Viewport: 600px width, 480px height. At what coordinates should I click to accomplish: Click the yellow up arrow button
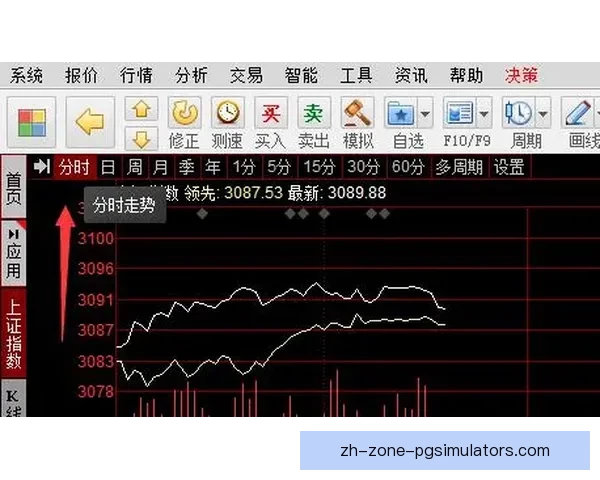click(x=141, y=109)
